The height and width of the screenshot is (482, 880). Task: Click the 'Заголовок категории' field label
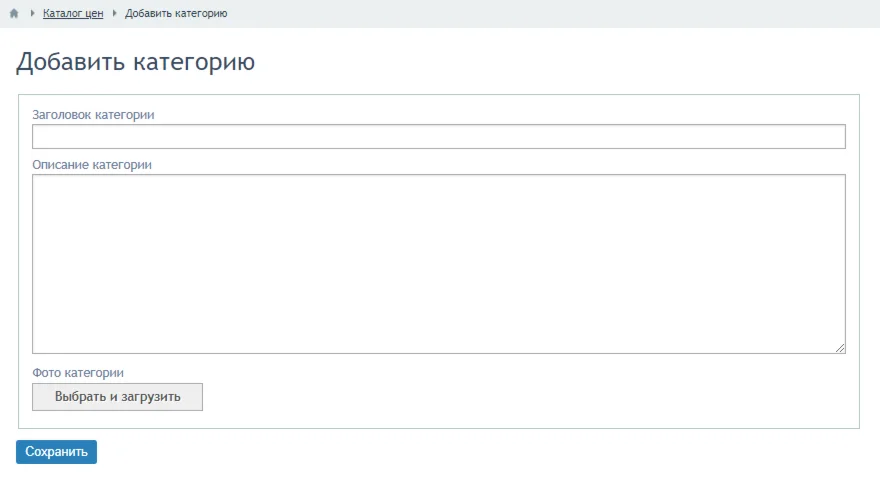[x=93, y=115]
